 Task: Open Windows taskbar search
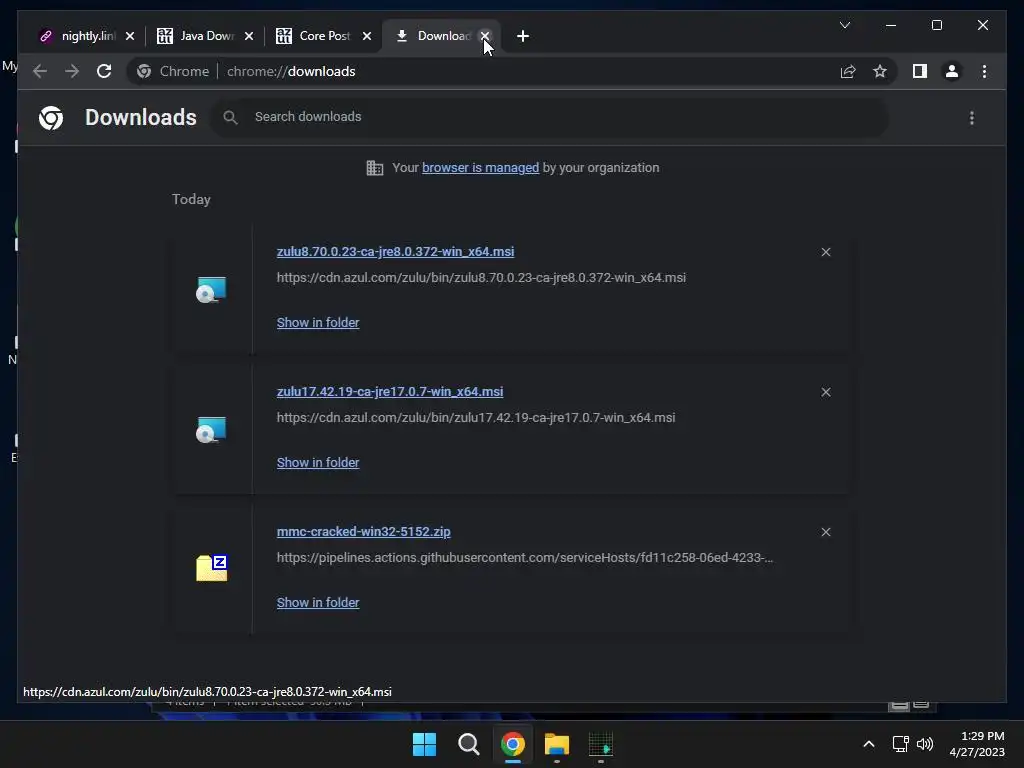468,744
